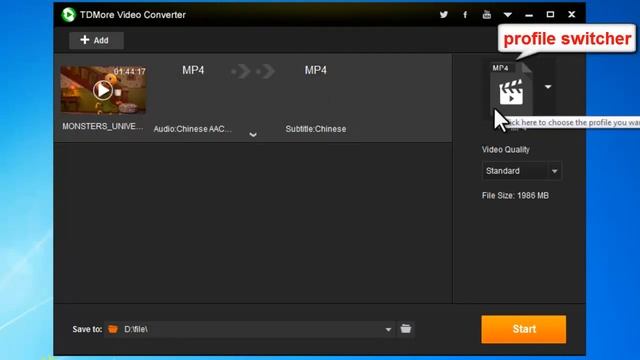Play the MONSTERS_UNIVE video preview

pos(103,90)
